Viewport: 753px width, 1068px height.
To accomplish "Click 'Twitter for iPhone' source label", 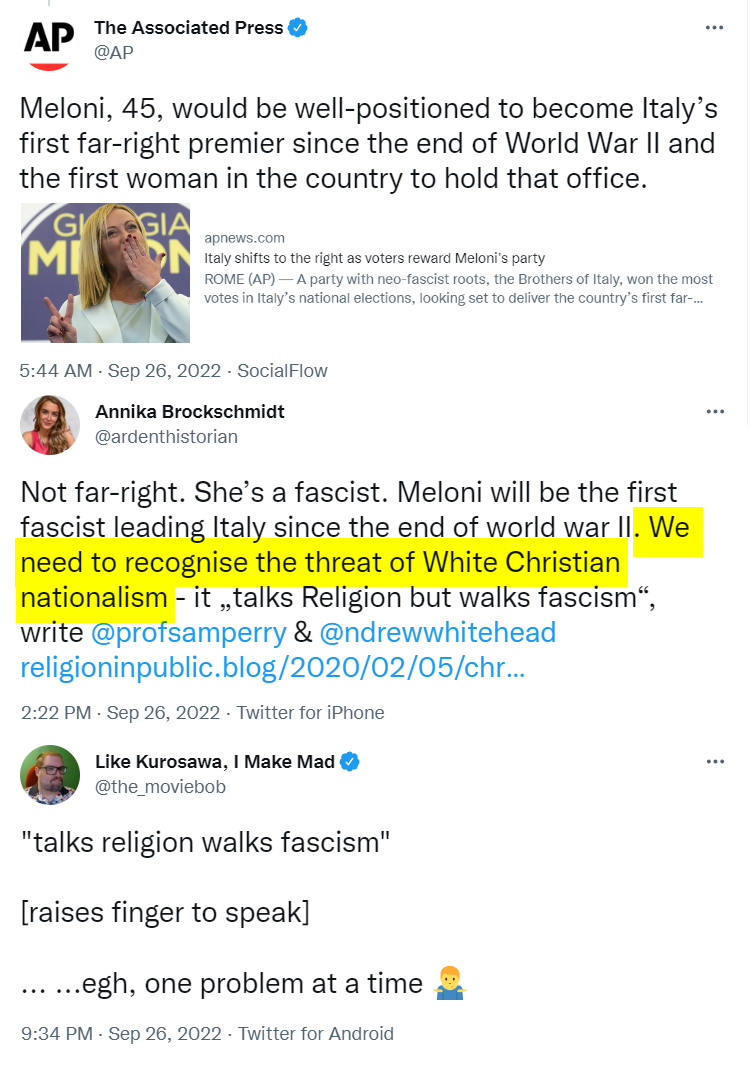I will pyautogui.click(x=311, y=713).
